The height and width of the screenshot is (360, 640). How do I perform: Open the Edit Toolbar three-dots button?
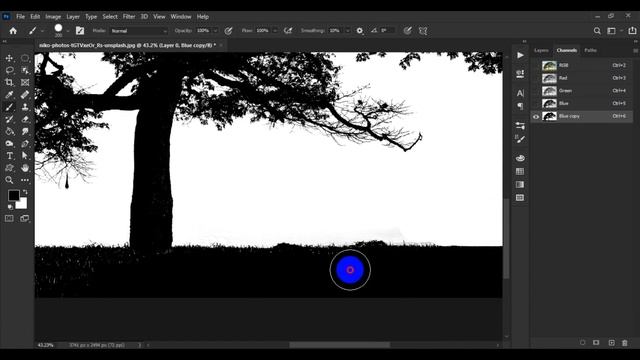[x=25, y=180]
